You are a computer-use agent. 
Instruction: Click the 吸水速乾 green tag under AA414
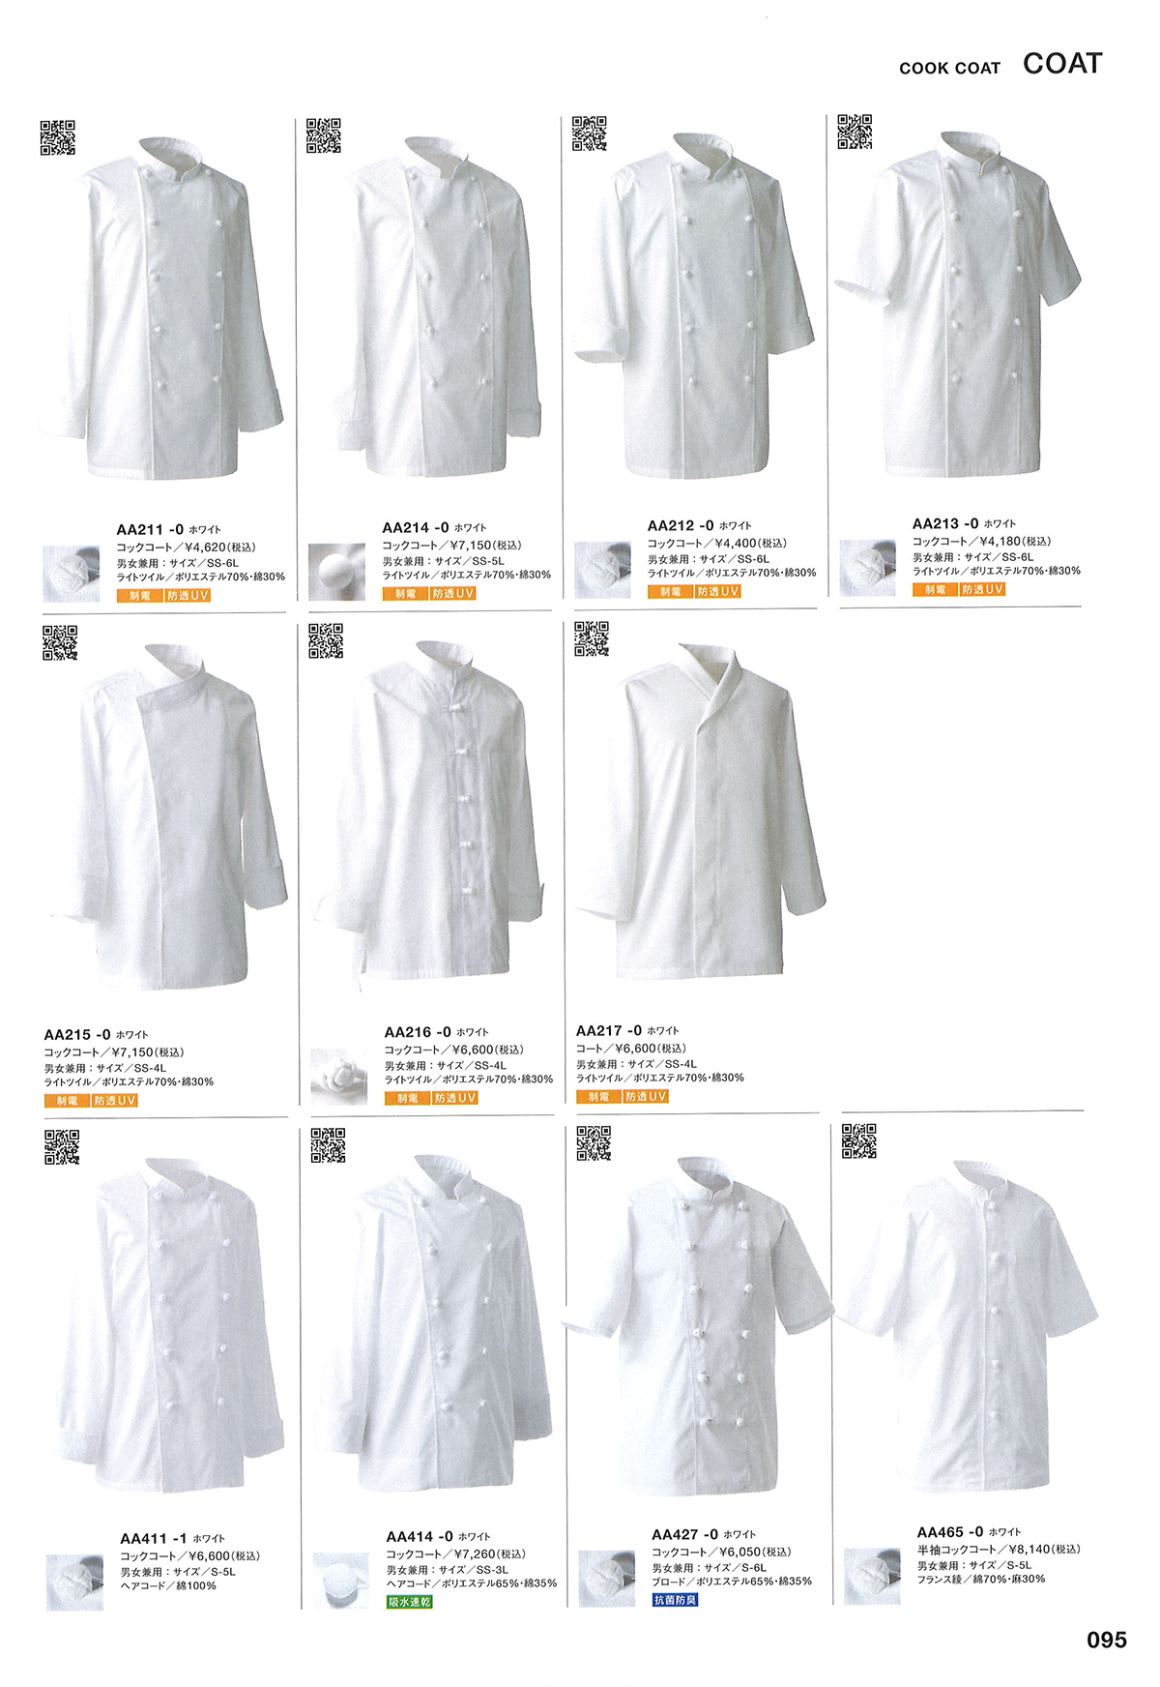point(410,1601)
